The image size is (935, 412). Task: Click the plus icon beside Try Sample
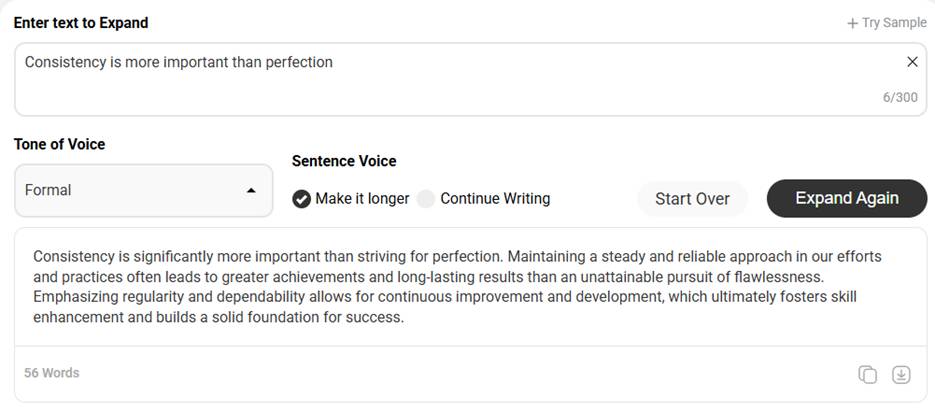pos(852,23)
